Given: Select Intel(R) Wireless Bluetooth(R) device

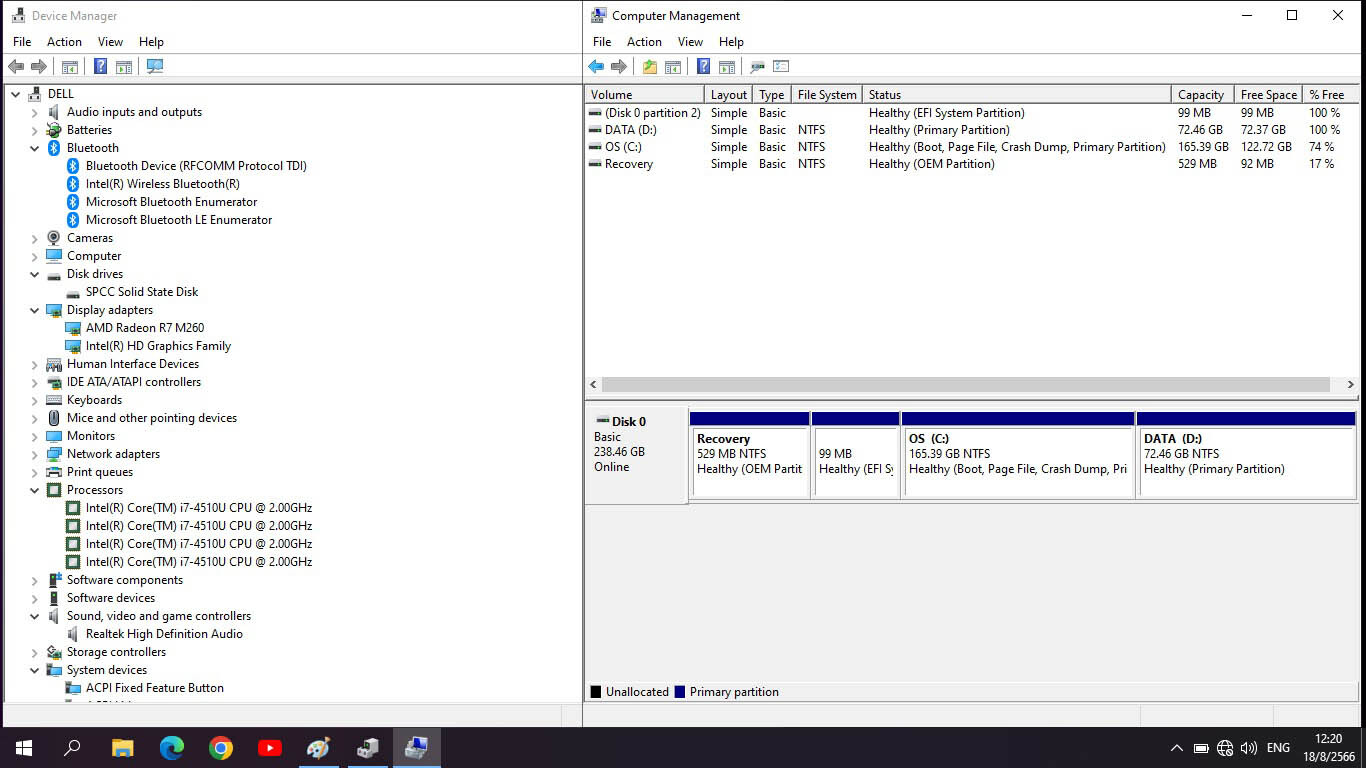Looking at the screenshot, I should 163,184.
